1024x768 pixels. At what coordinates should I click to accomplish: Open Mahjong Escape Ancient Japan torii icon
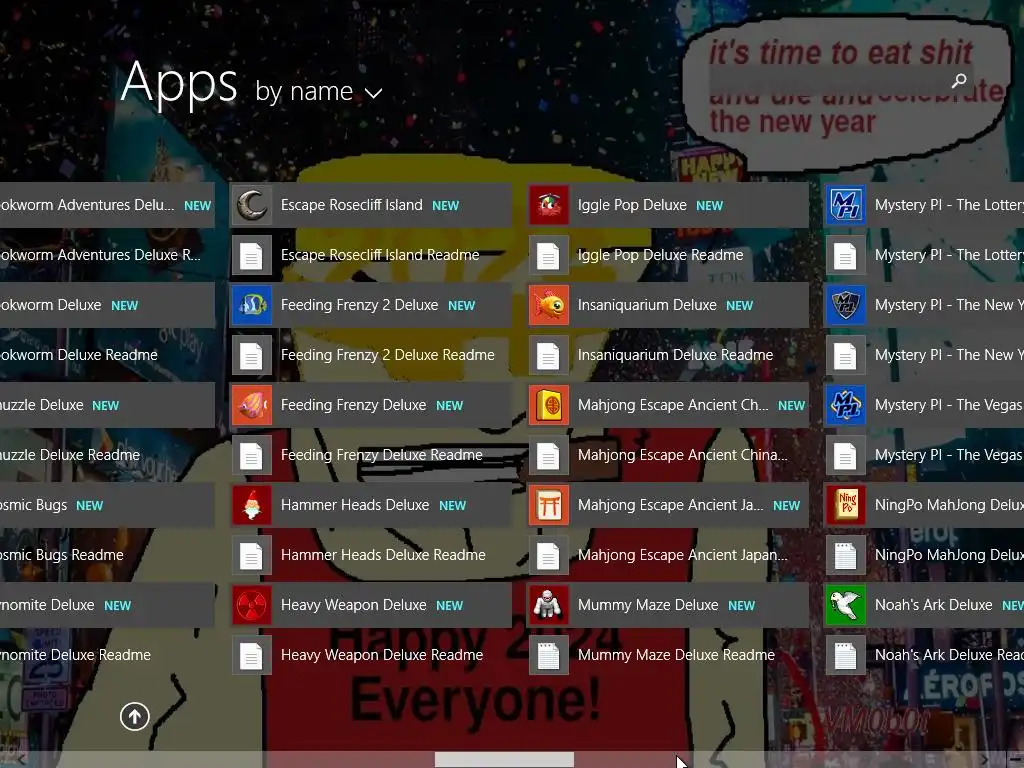point(549,505)
